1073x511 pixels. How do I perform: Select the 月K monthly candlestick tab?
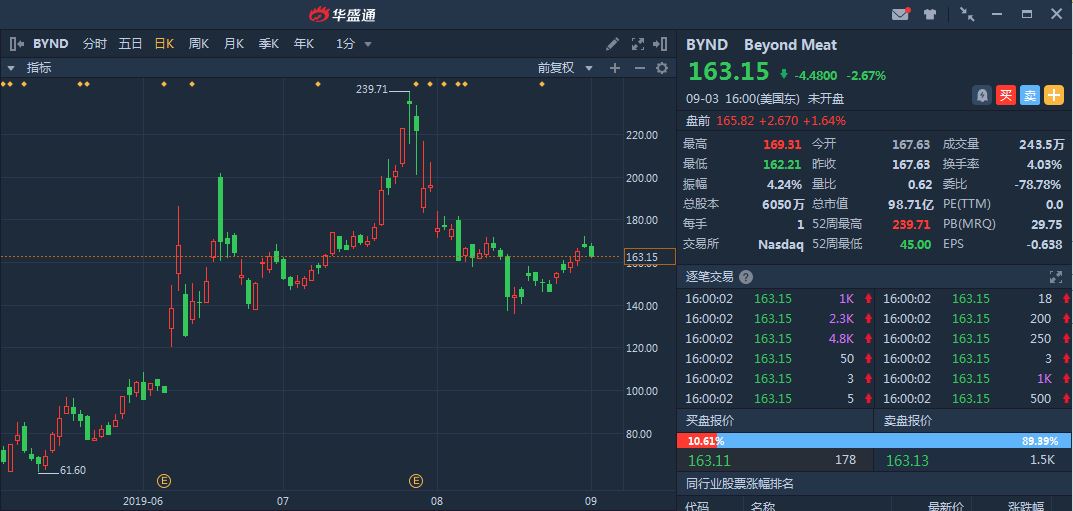(233, 44)
